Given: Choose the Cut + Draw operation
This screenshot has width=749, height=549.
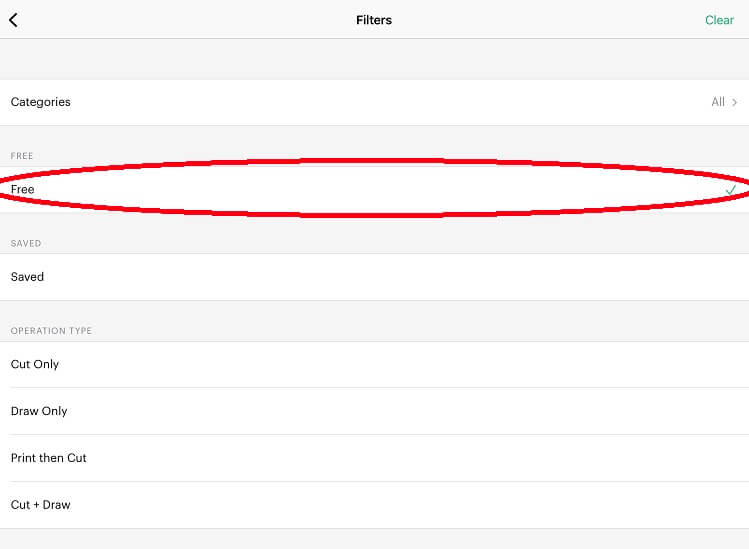Looking at the screenshot, I should click(374, 505).
